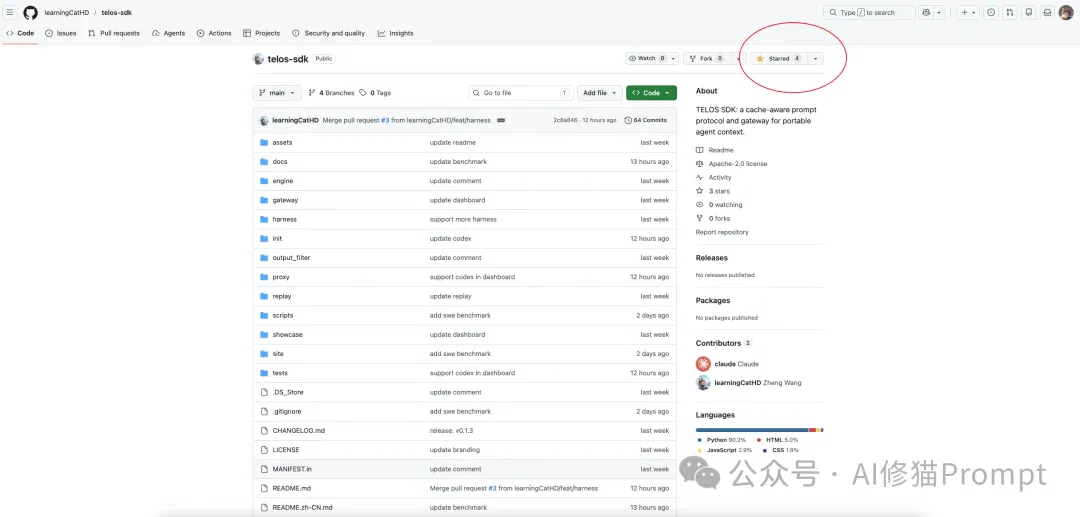Screen dimensions: 1080x517
Task: Open the CHANGELOG.md file
Action: pyautogui.click(x=298, y=430)
